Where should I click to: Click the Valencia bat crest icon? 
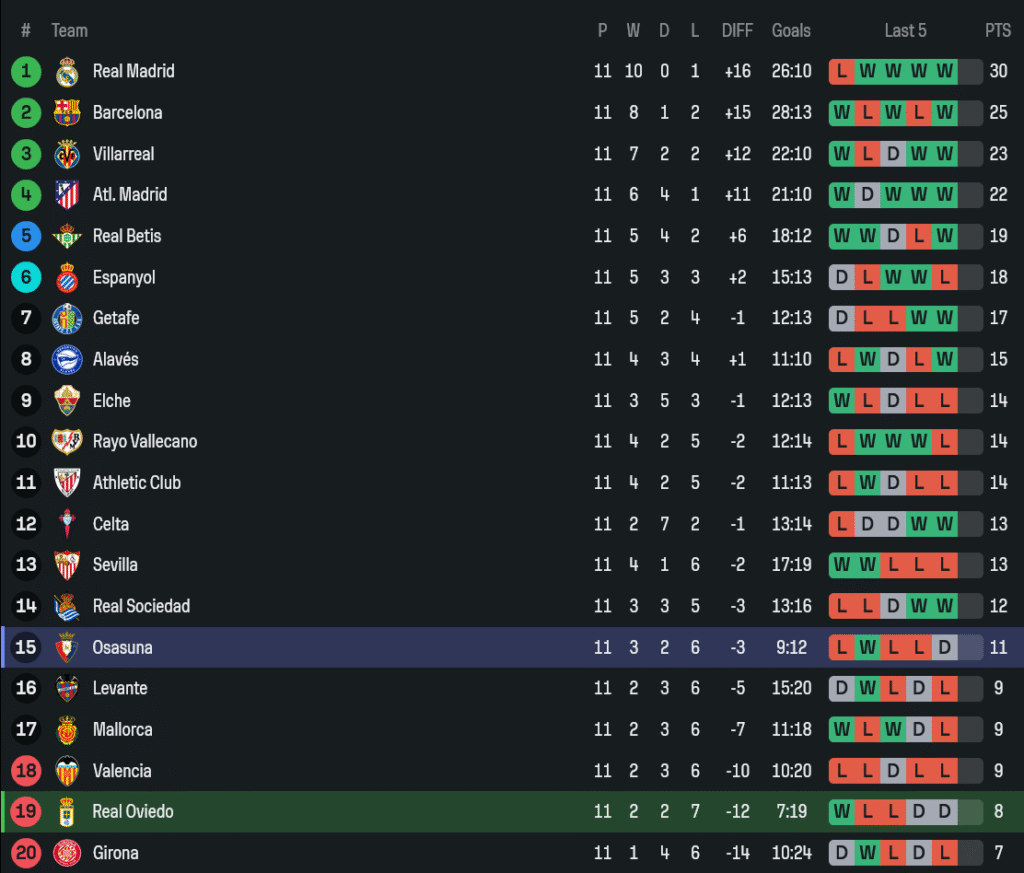(67, 771)
